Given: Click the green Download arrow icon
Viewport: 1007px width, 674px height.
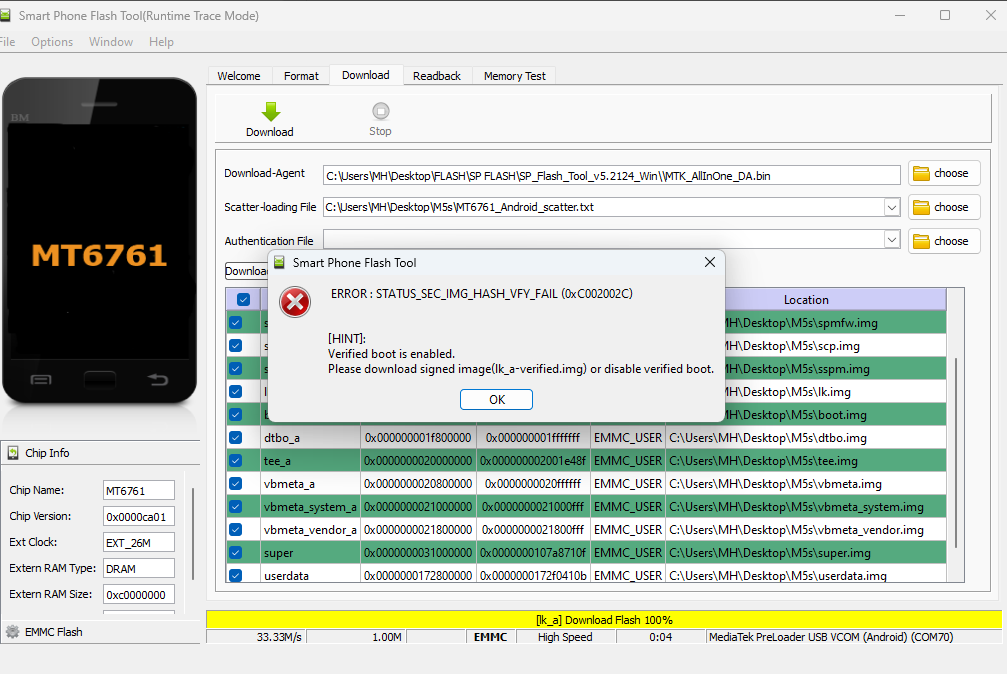Looking at the screenshot, I should pyautogui.click(x=271, y=112).
